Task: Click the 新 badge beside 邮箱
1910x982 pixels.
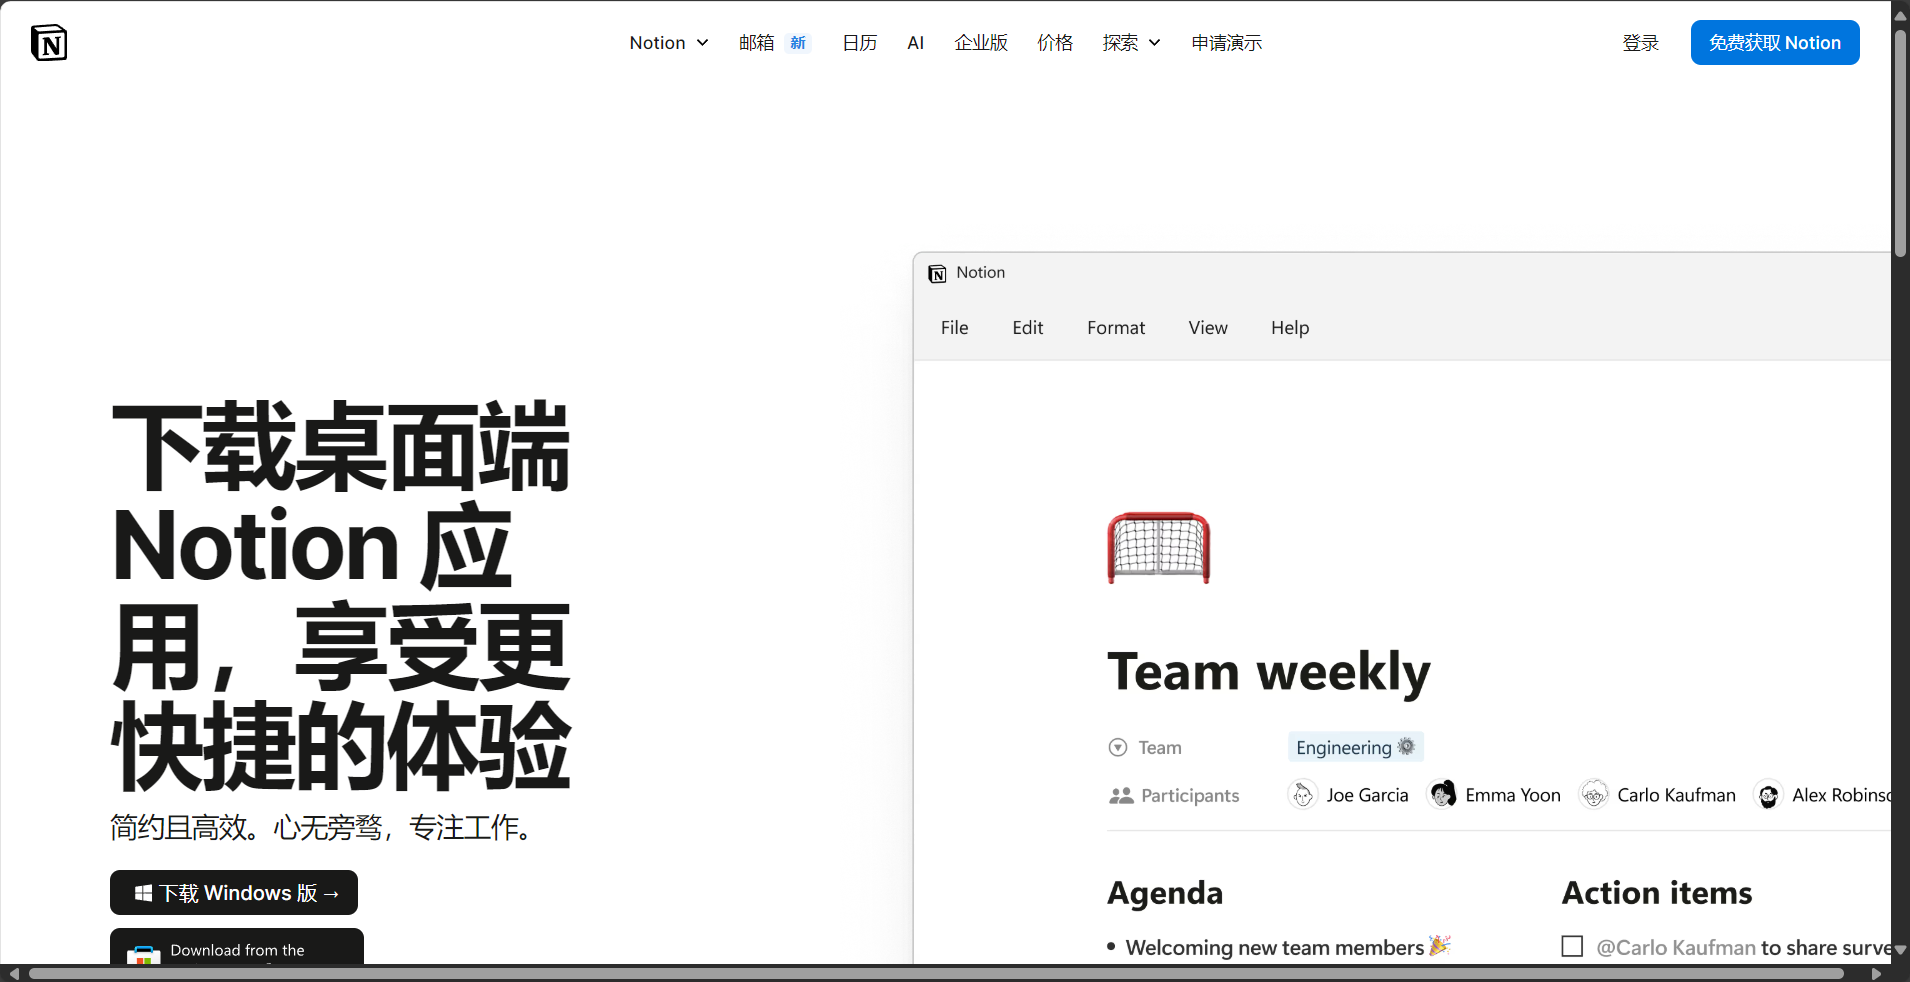Action: [798, 43]
